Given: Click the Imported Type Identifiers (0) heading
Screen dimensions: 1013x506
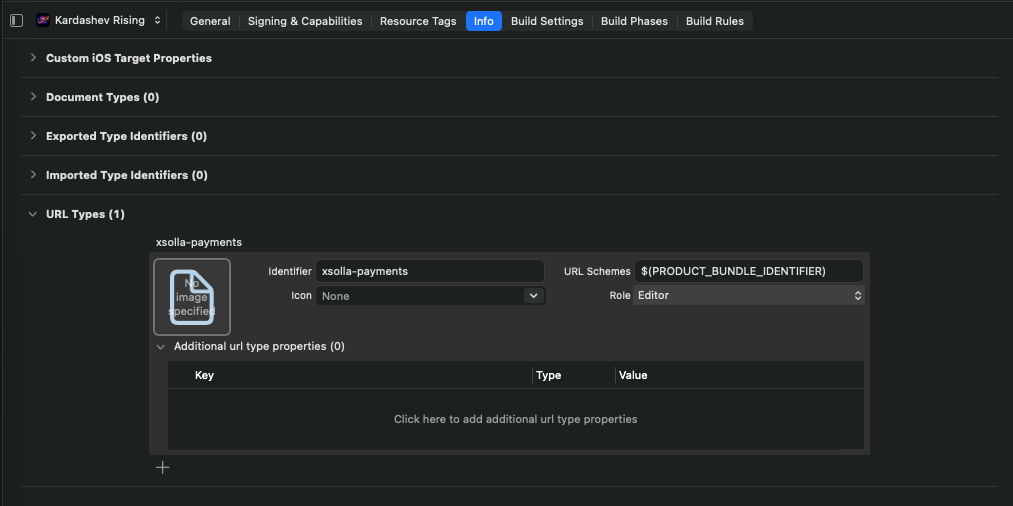Looking at the screenshot, I should click(x=127, y=175).
